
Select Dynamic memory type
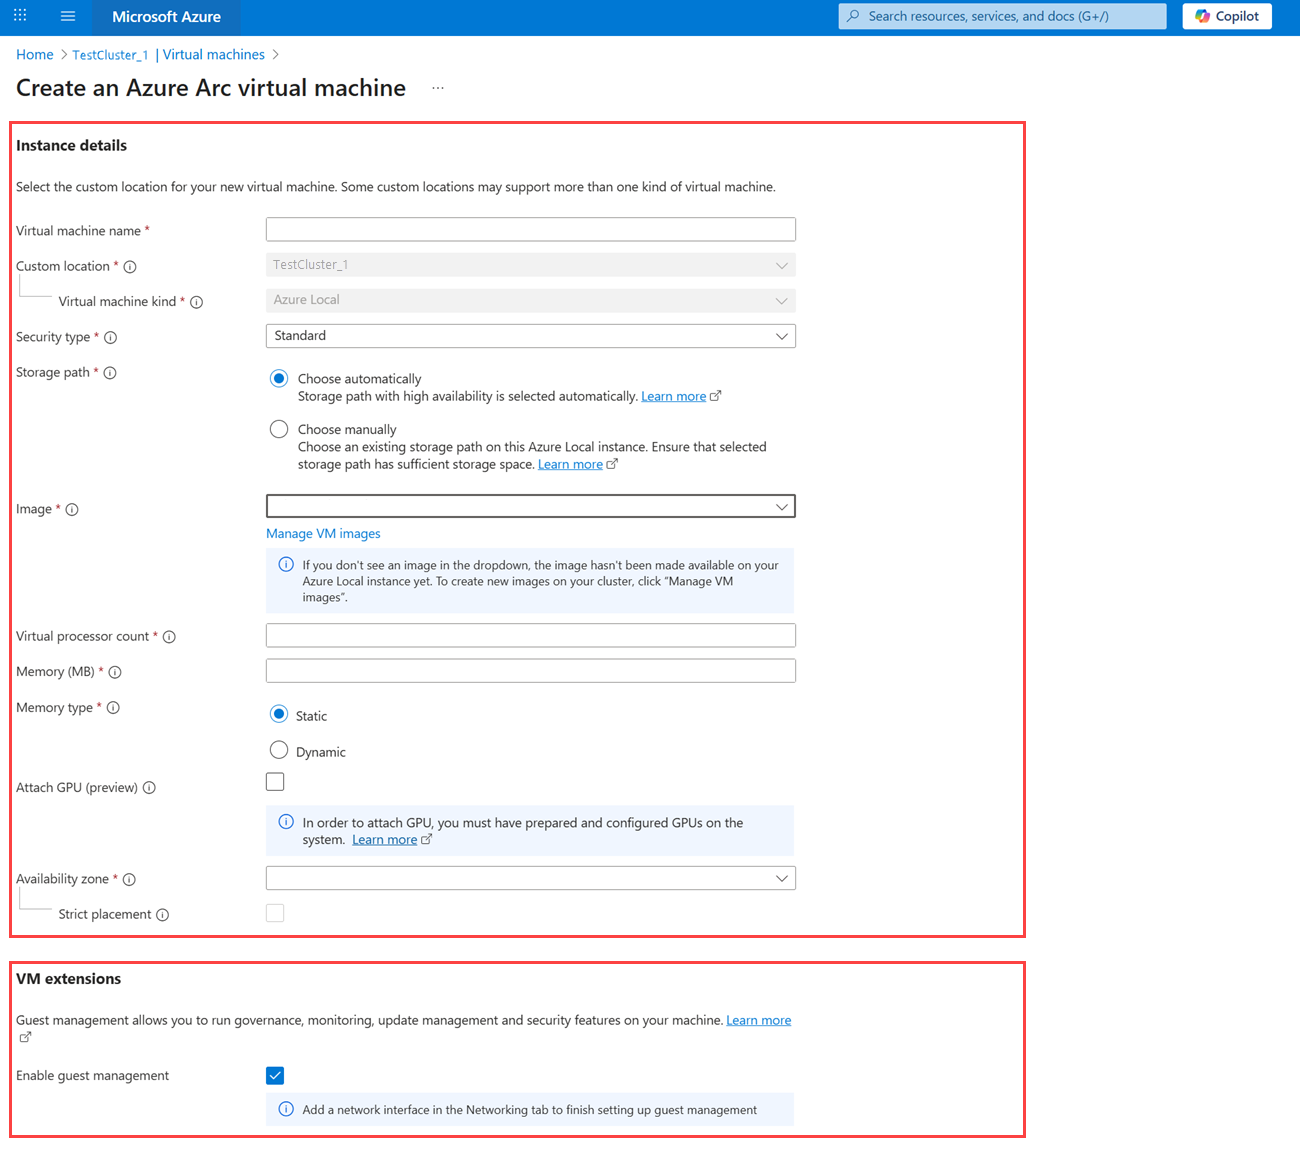click(x=279, y=750)
